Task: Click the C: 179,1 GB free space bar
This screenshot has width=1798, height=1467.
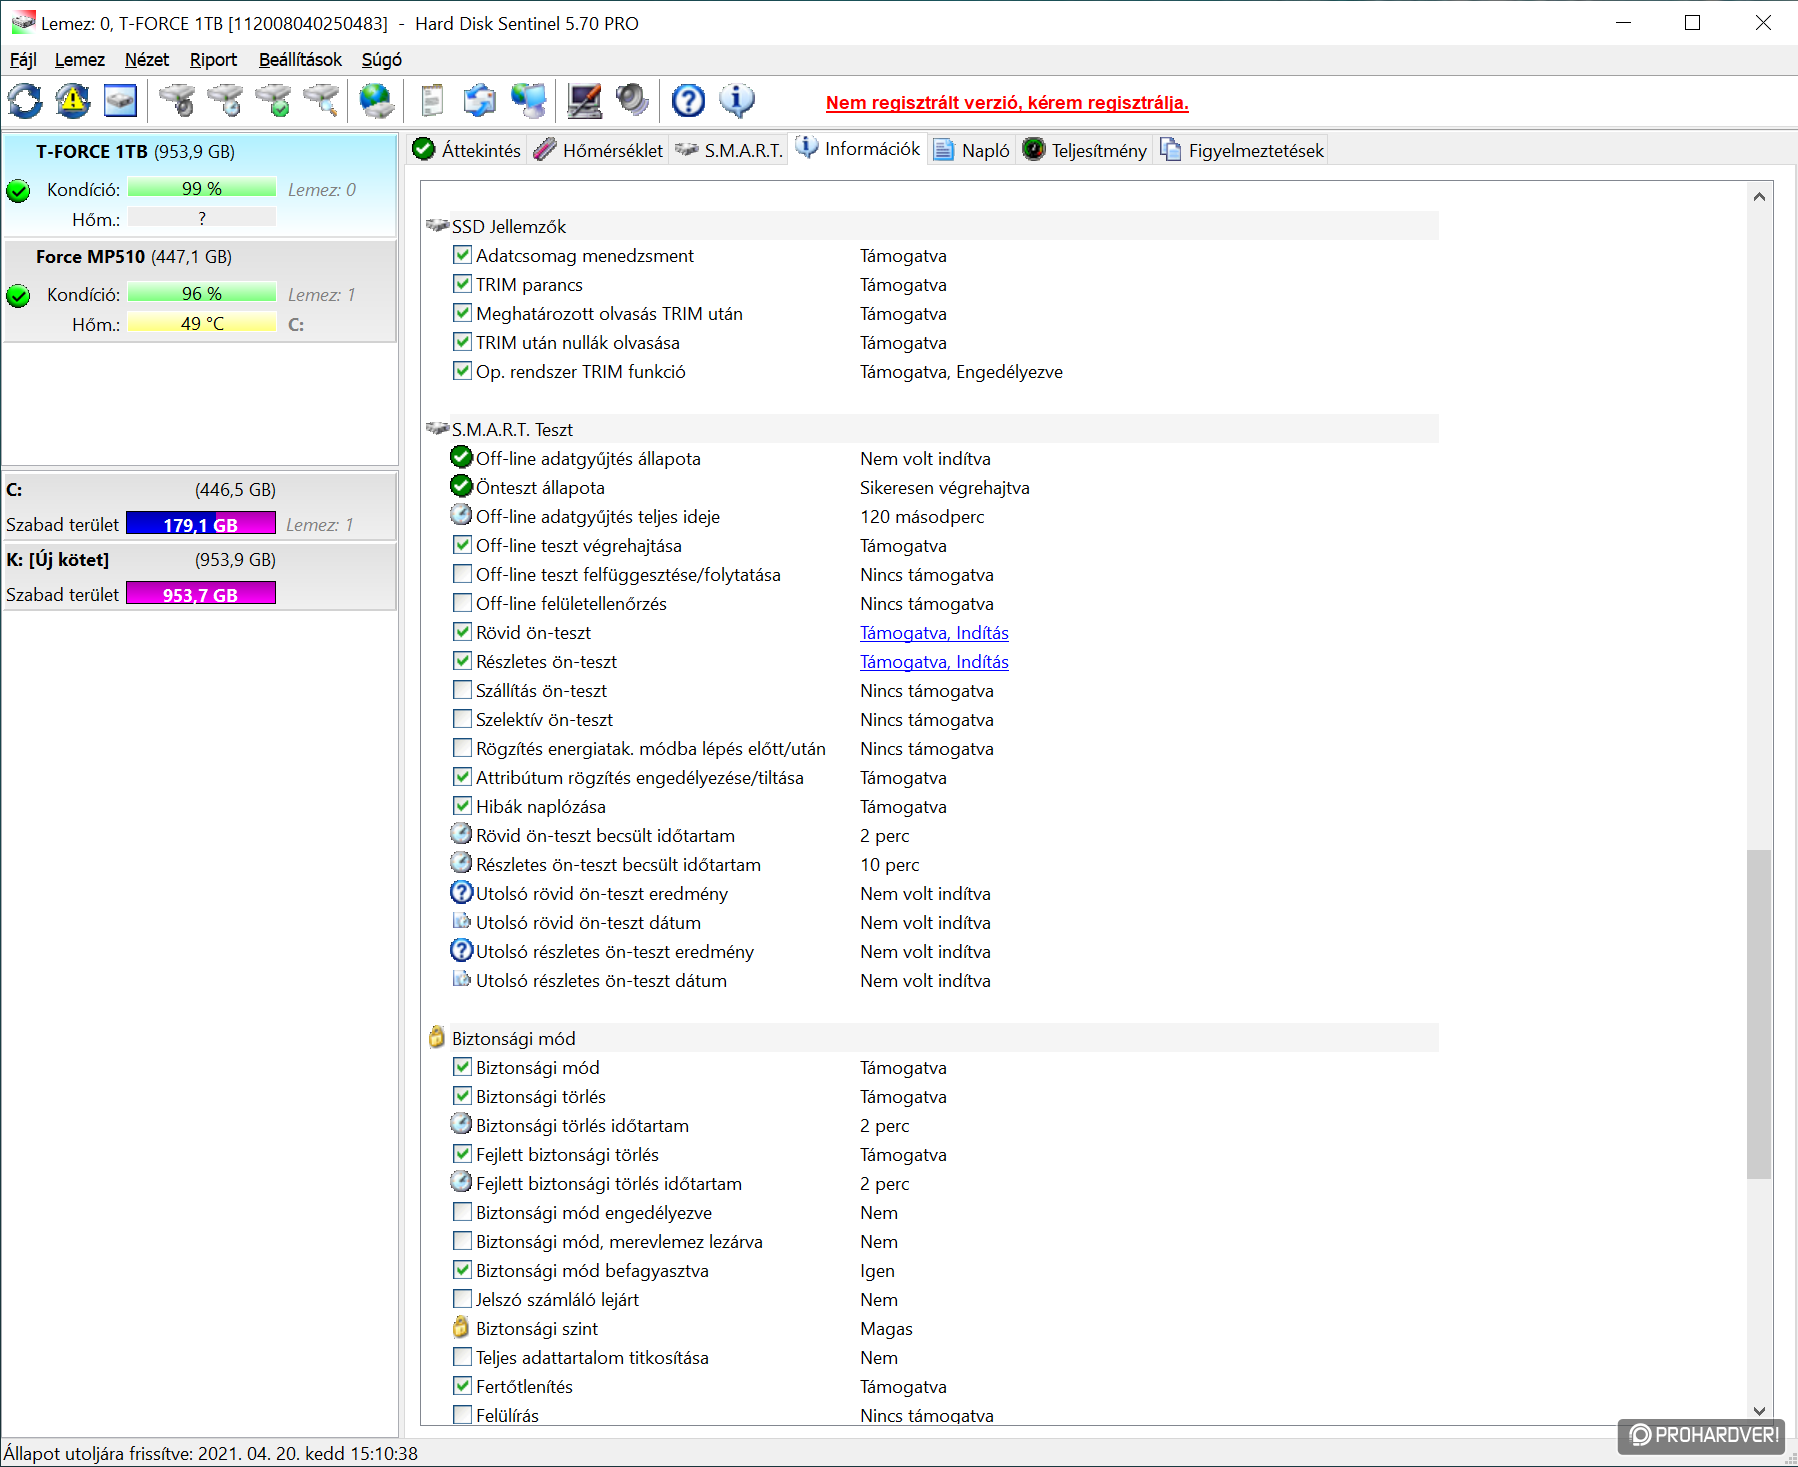Action: (201, 524)
